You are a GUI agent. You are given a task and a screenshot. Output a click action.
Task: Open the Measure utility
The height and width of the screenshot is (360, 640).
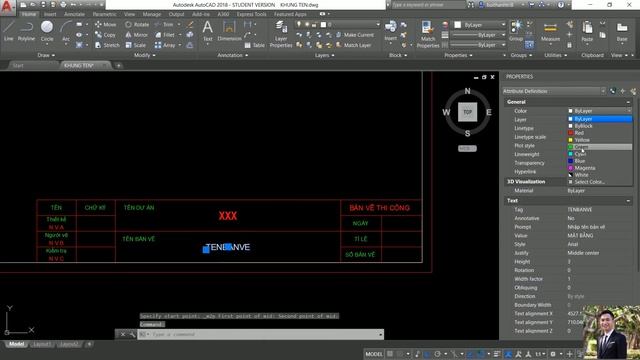coord(550,31)
